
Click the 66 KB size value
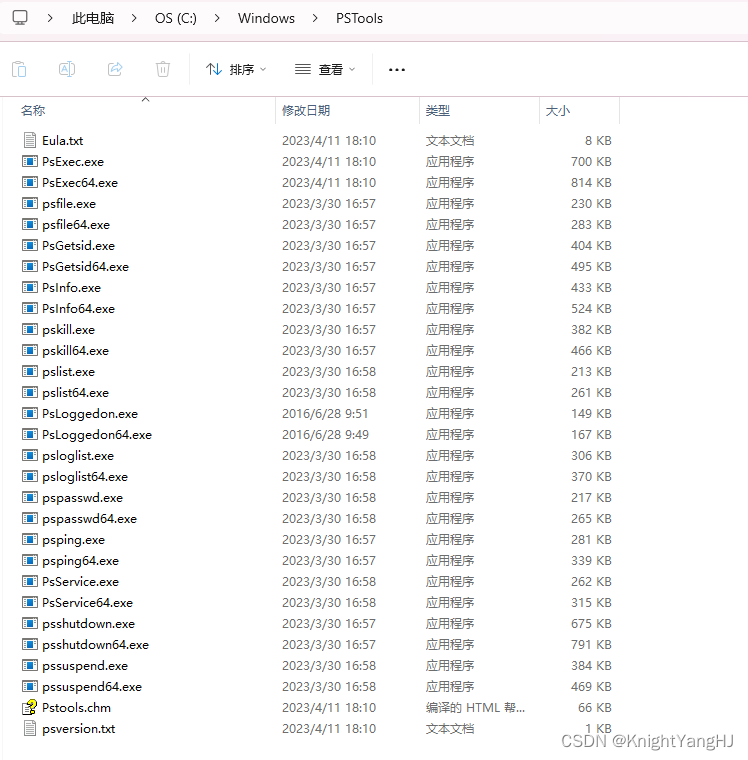tap(594, 708)
